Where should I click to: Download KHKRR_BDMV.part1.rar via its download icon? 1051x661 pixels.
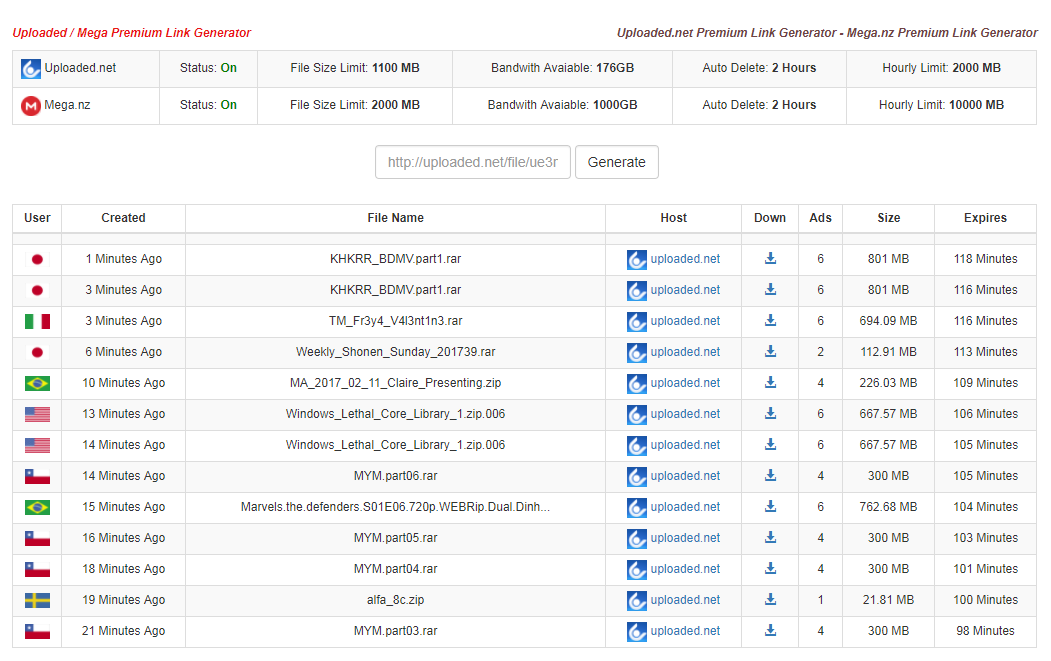(x=770, y=258)
